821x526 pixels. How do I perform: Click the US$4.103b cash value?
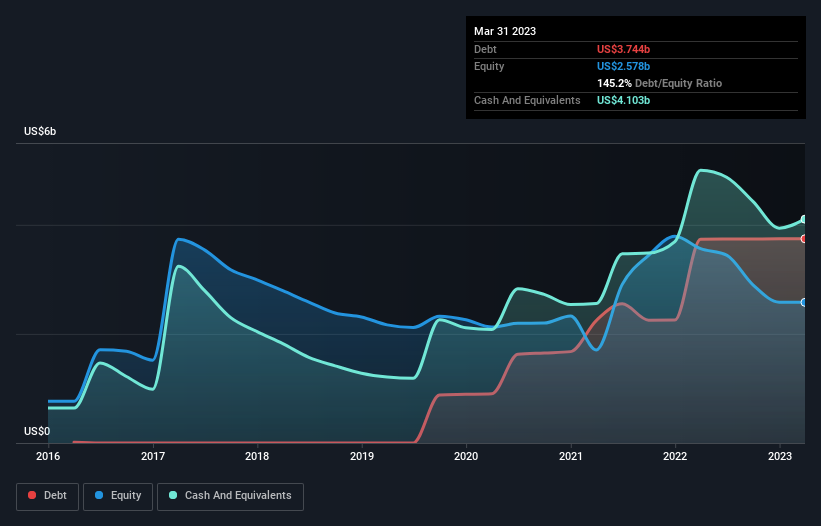623,100
